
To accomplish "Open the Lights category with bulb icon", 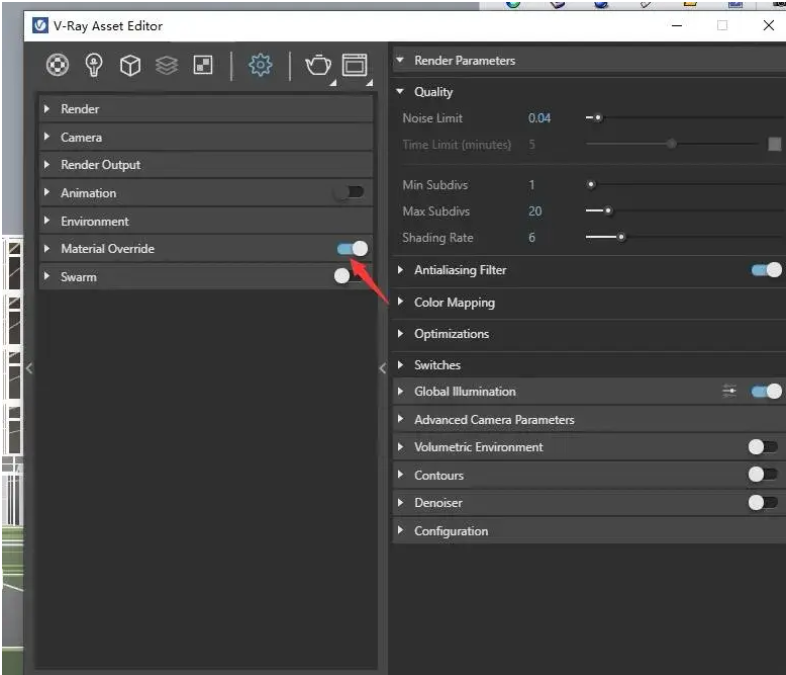I will 94,65.
